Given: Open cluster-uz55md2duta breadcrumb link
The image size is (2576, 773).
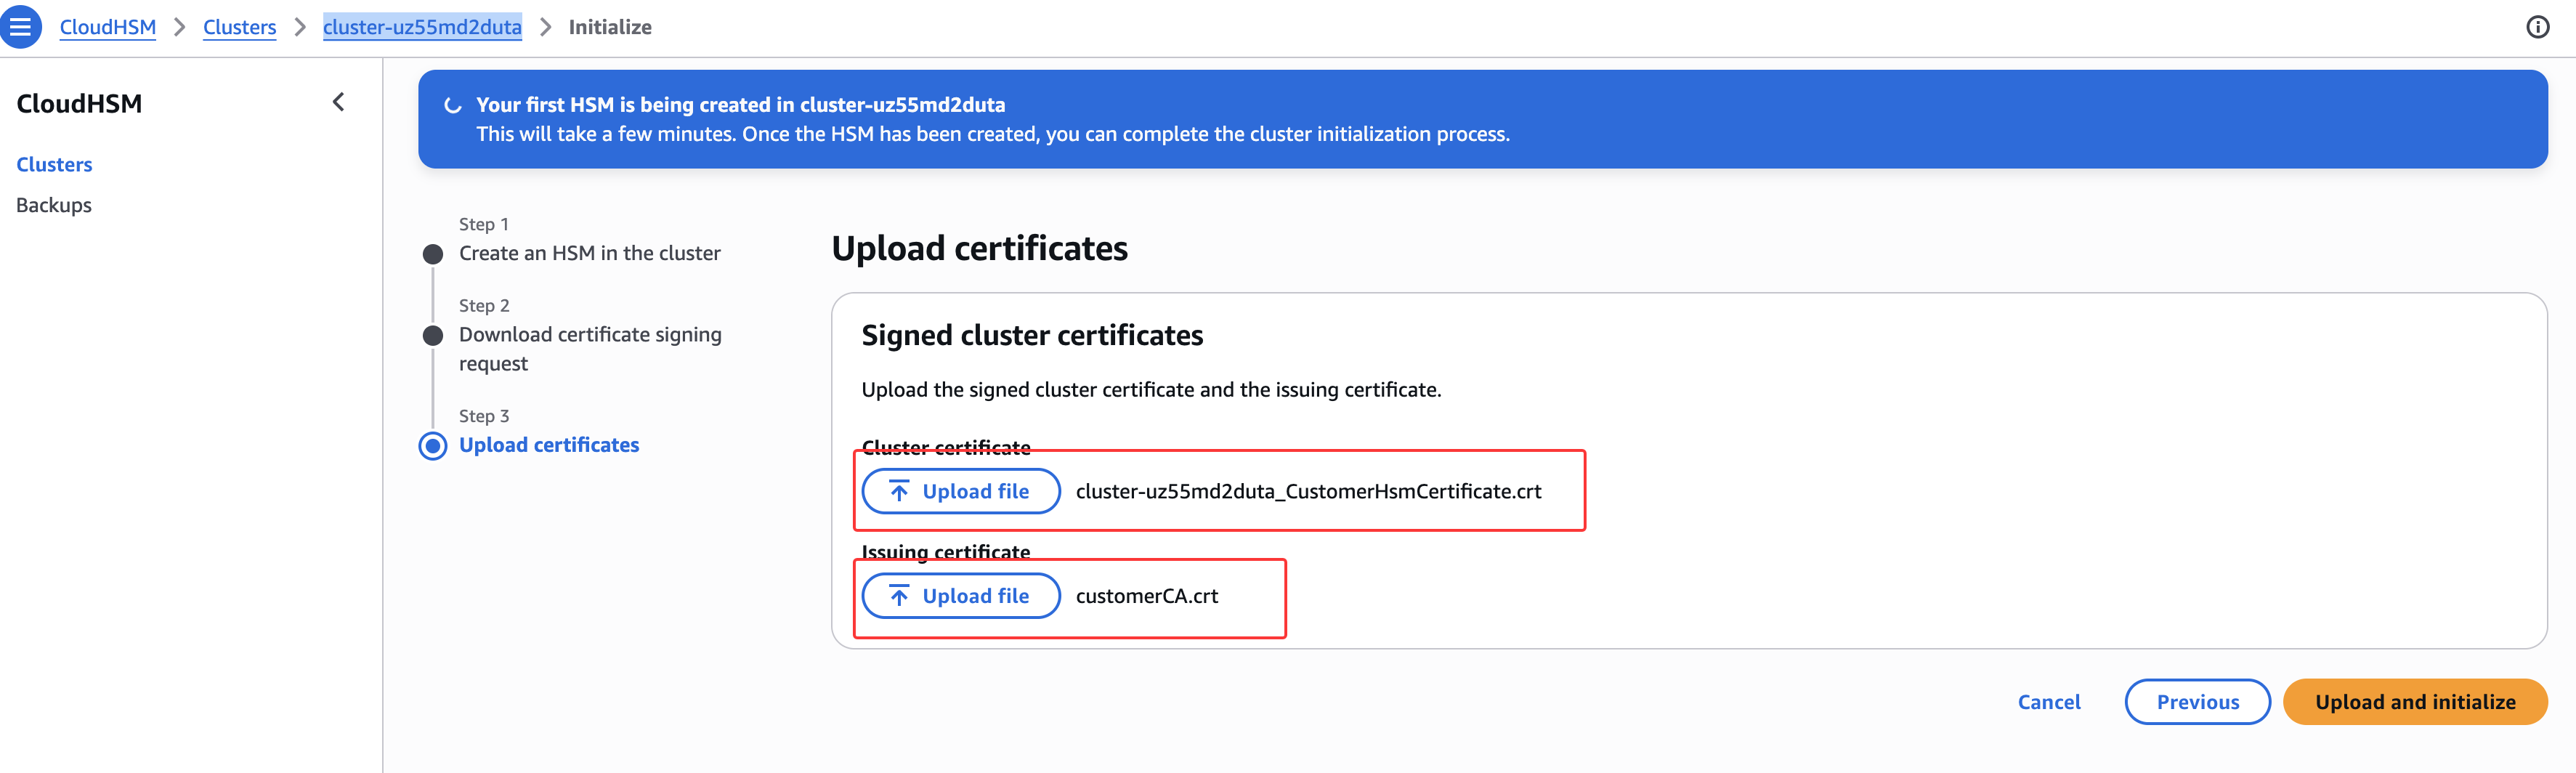Looking at the screenshot, I should (422, 27).
